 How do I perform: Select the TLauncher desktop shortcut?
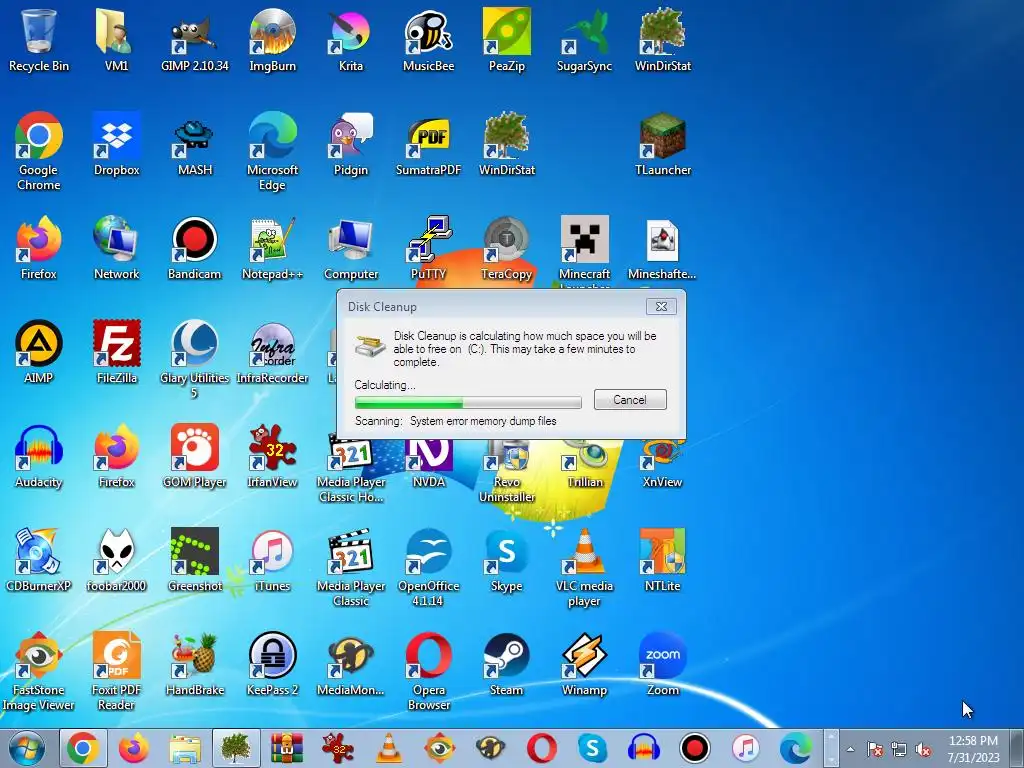click(x=663, y=145)
